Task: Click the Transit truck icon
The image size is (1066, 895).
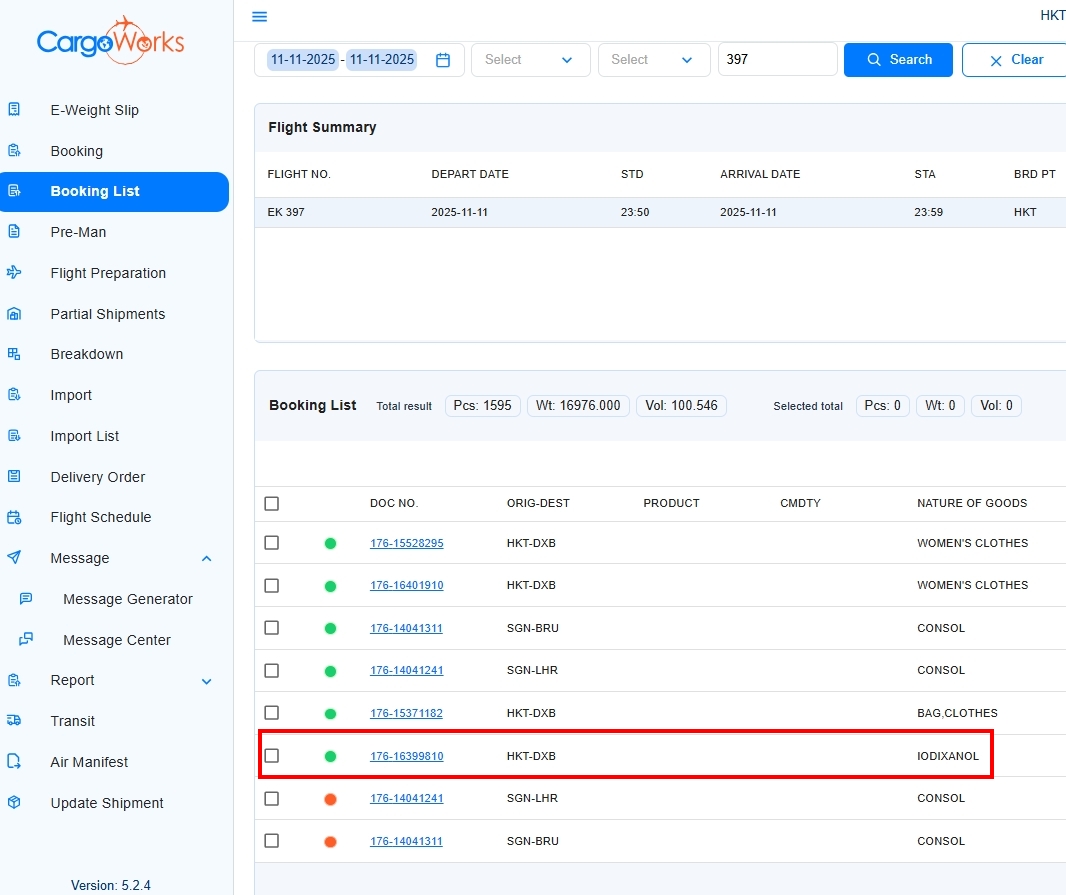Action: [x=14, y=721]
